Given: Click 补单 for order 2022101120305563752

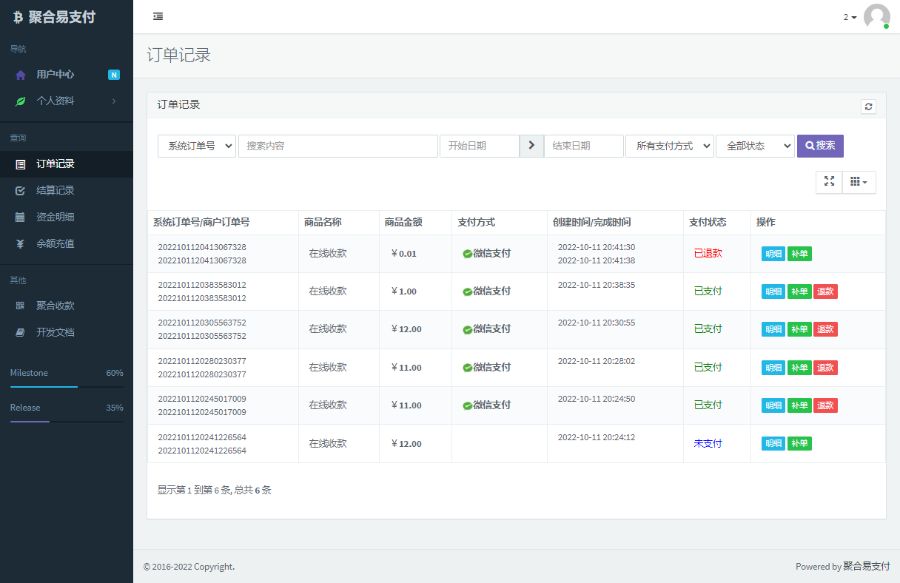Looking at the screenshot, I should point(800,329).
